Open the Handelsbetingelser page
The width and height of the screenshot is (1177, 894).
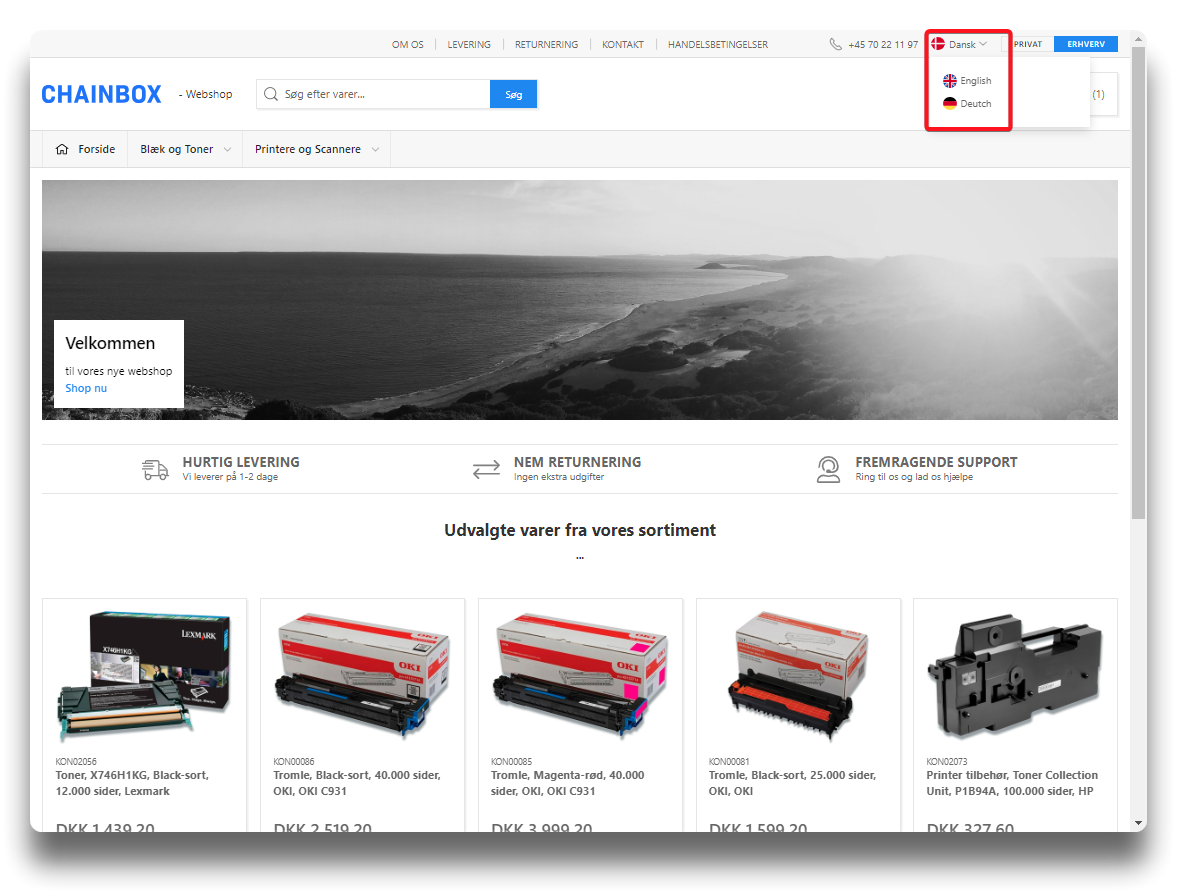click(x=717, y=44)
